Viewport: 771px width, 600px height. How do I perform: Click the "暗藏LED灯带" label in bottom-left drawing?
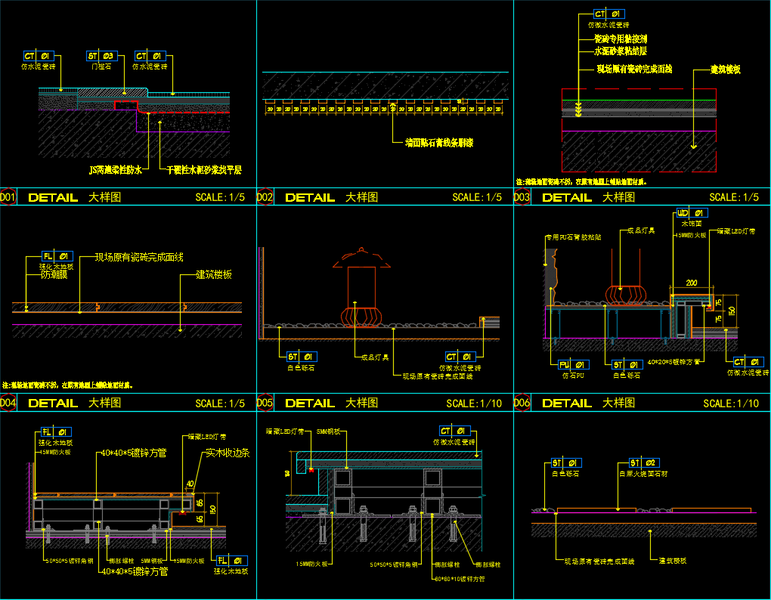click(x=207, y=437)
